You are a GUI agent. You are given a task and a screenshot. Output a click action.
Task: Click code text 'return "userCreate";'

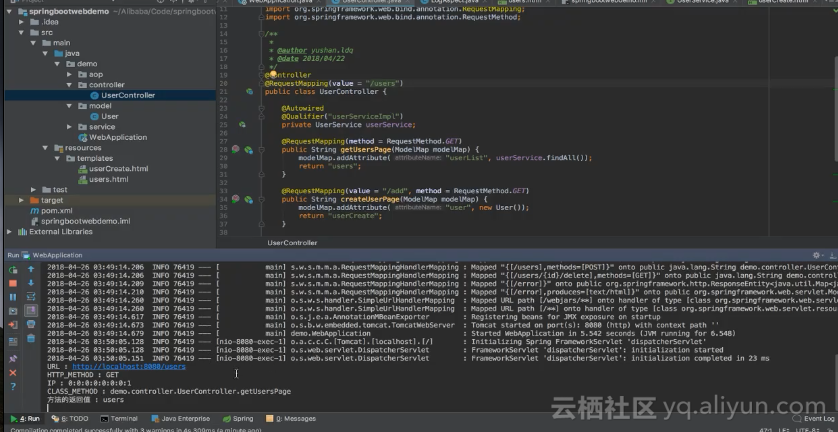pyautogui.click(x=340, y=216)
